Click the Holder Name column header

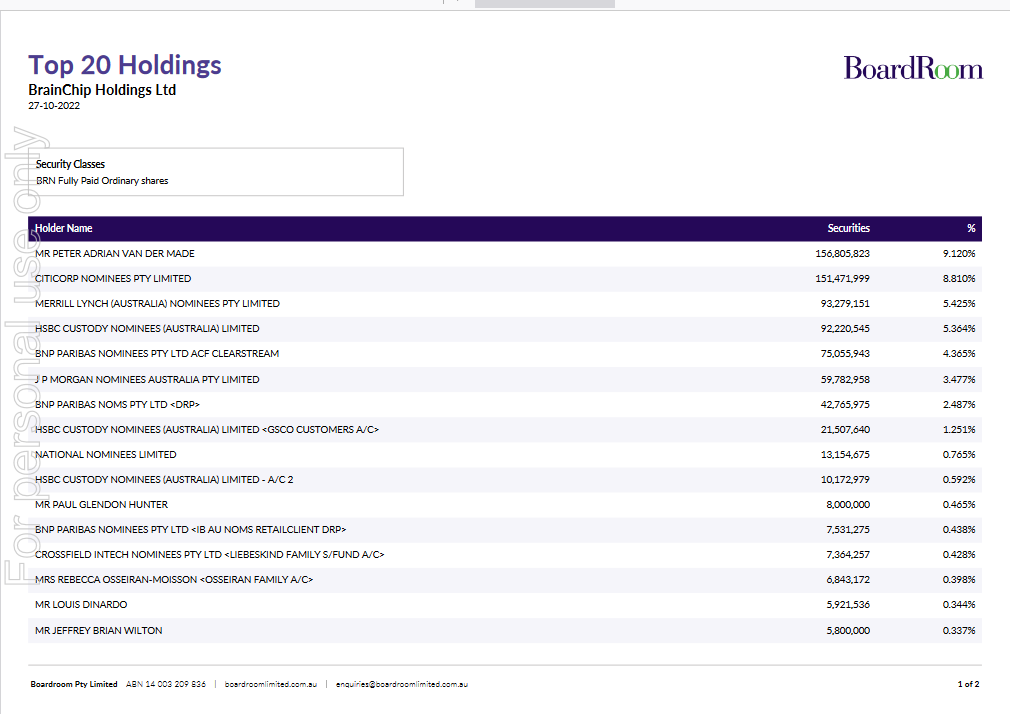point(64,228)
